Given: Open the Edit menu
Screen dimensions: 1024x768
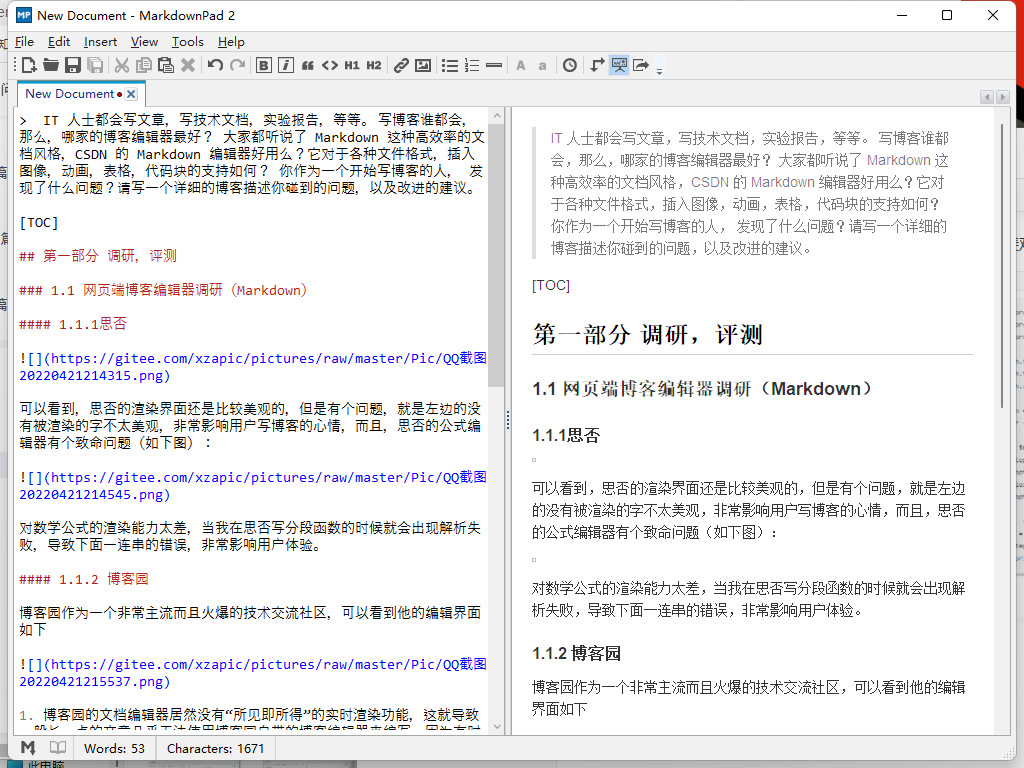Looking at the screenshot, I should click(x=59, y=42).
